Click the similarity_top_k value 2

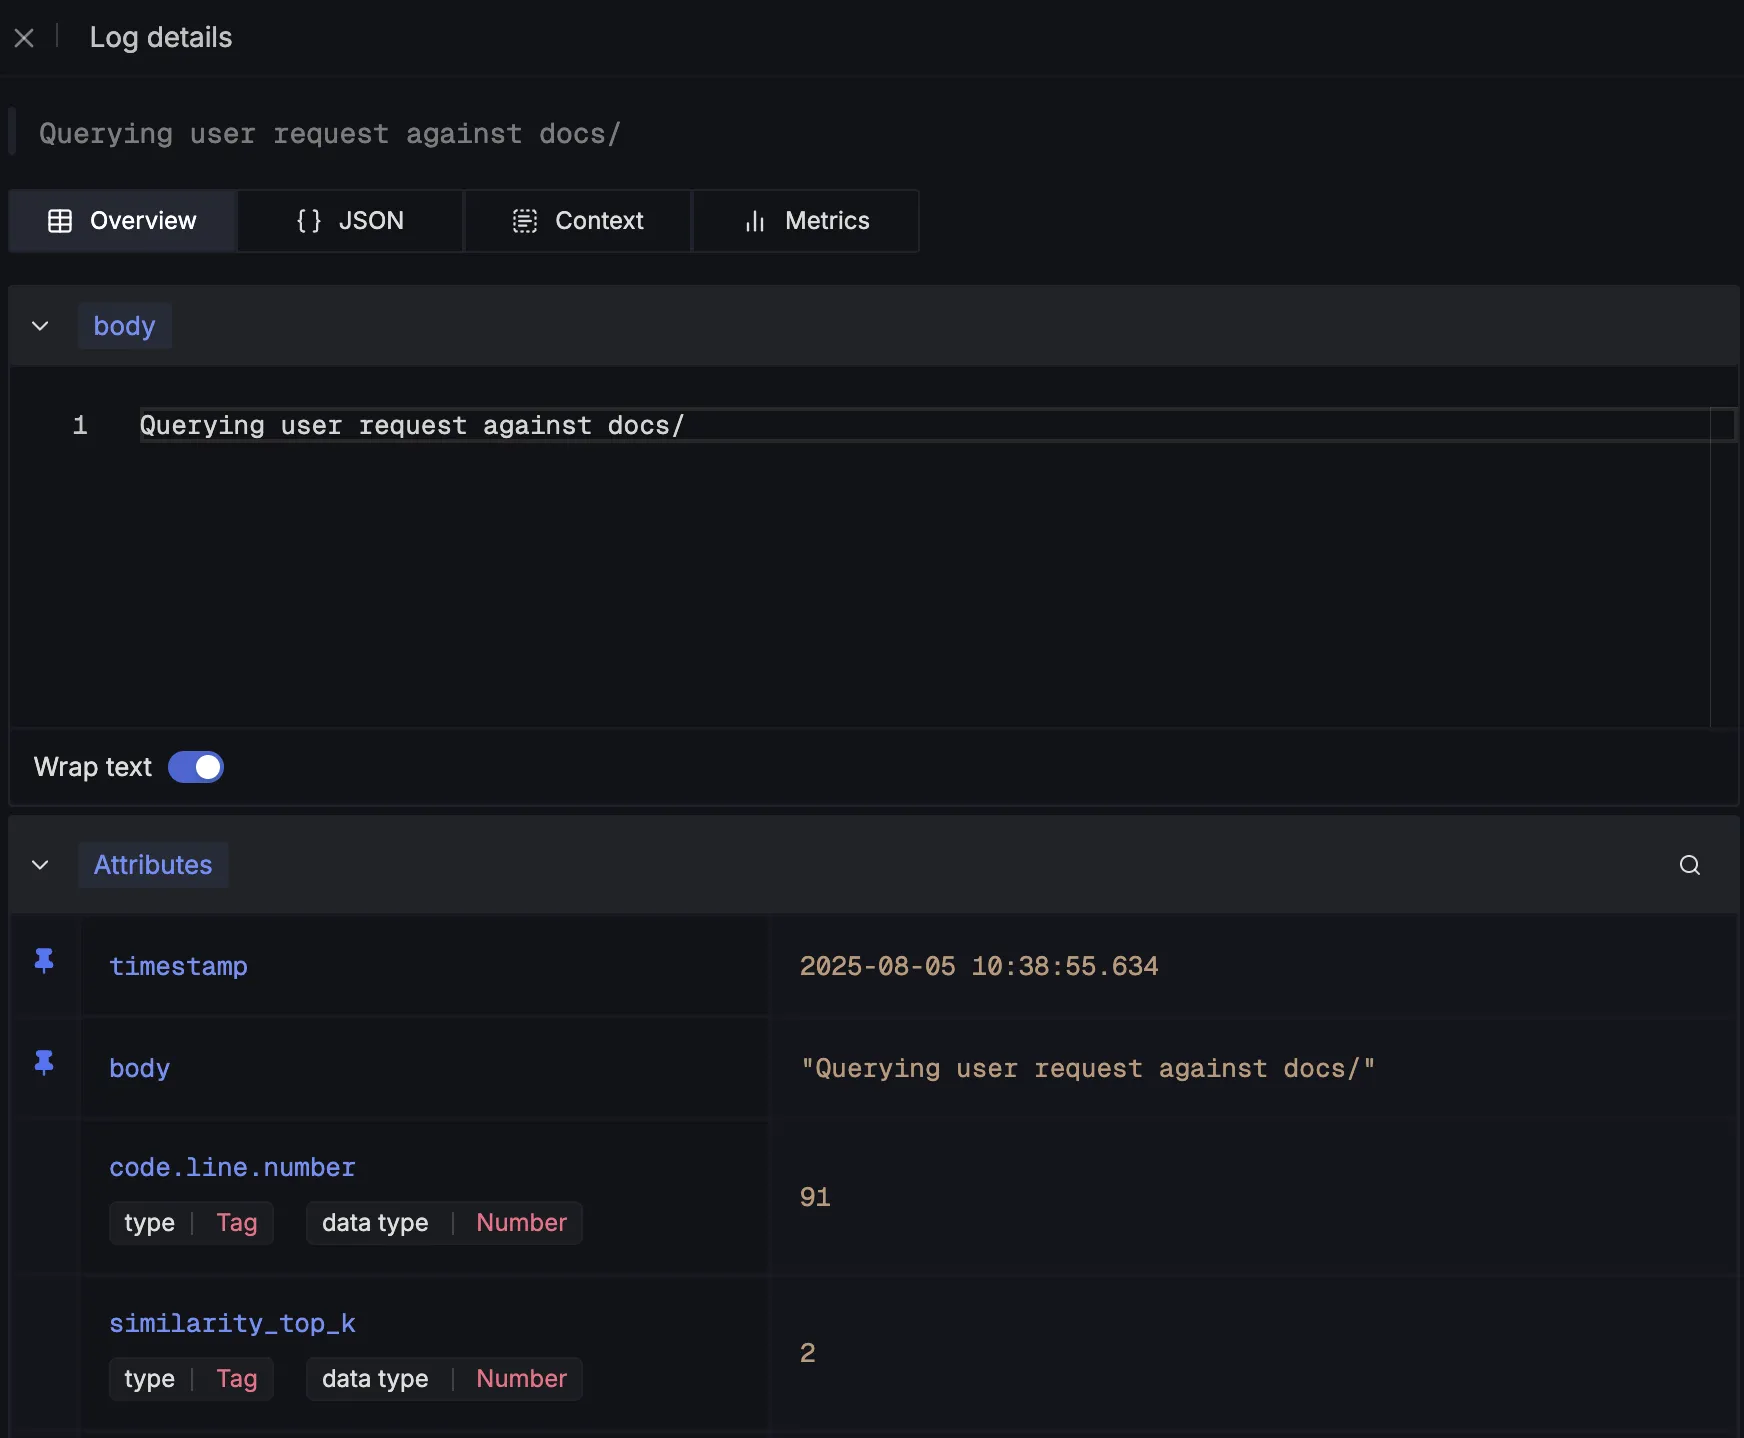click(807, 1353)
